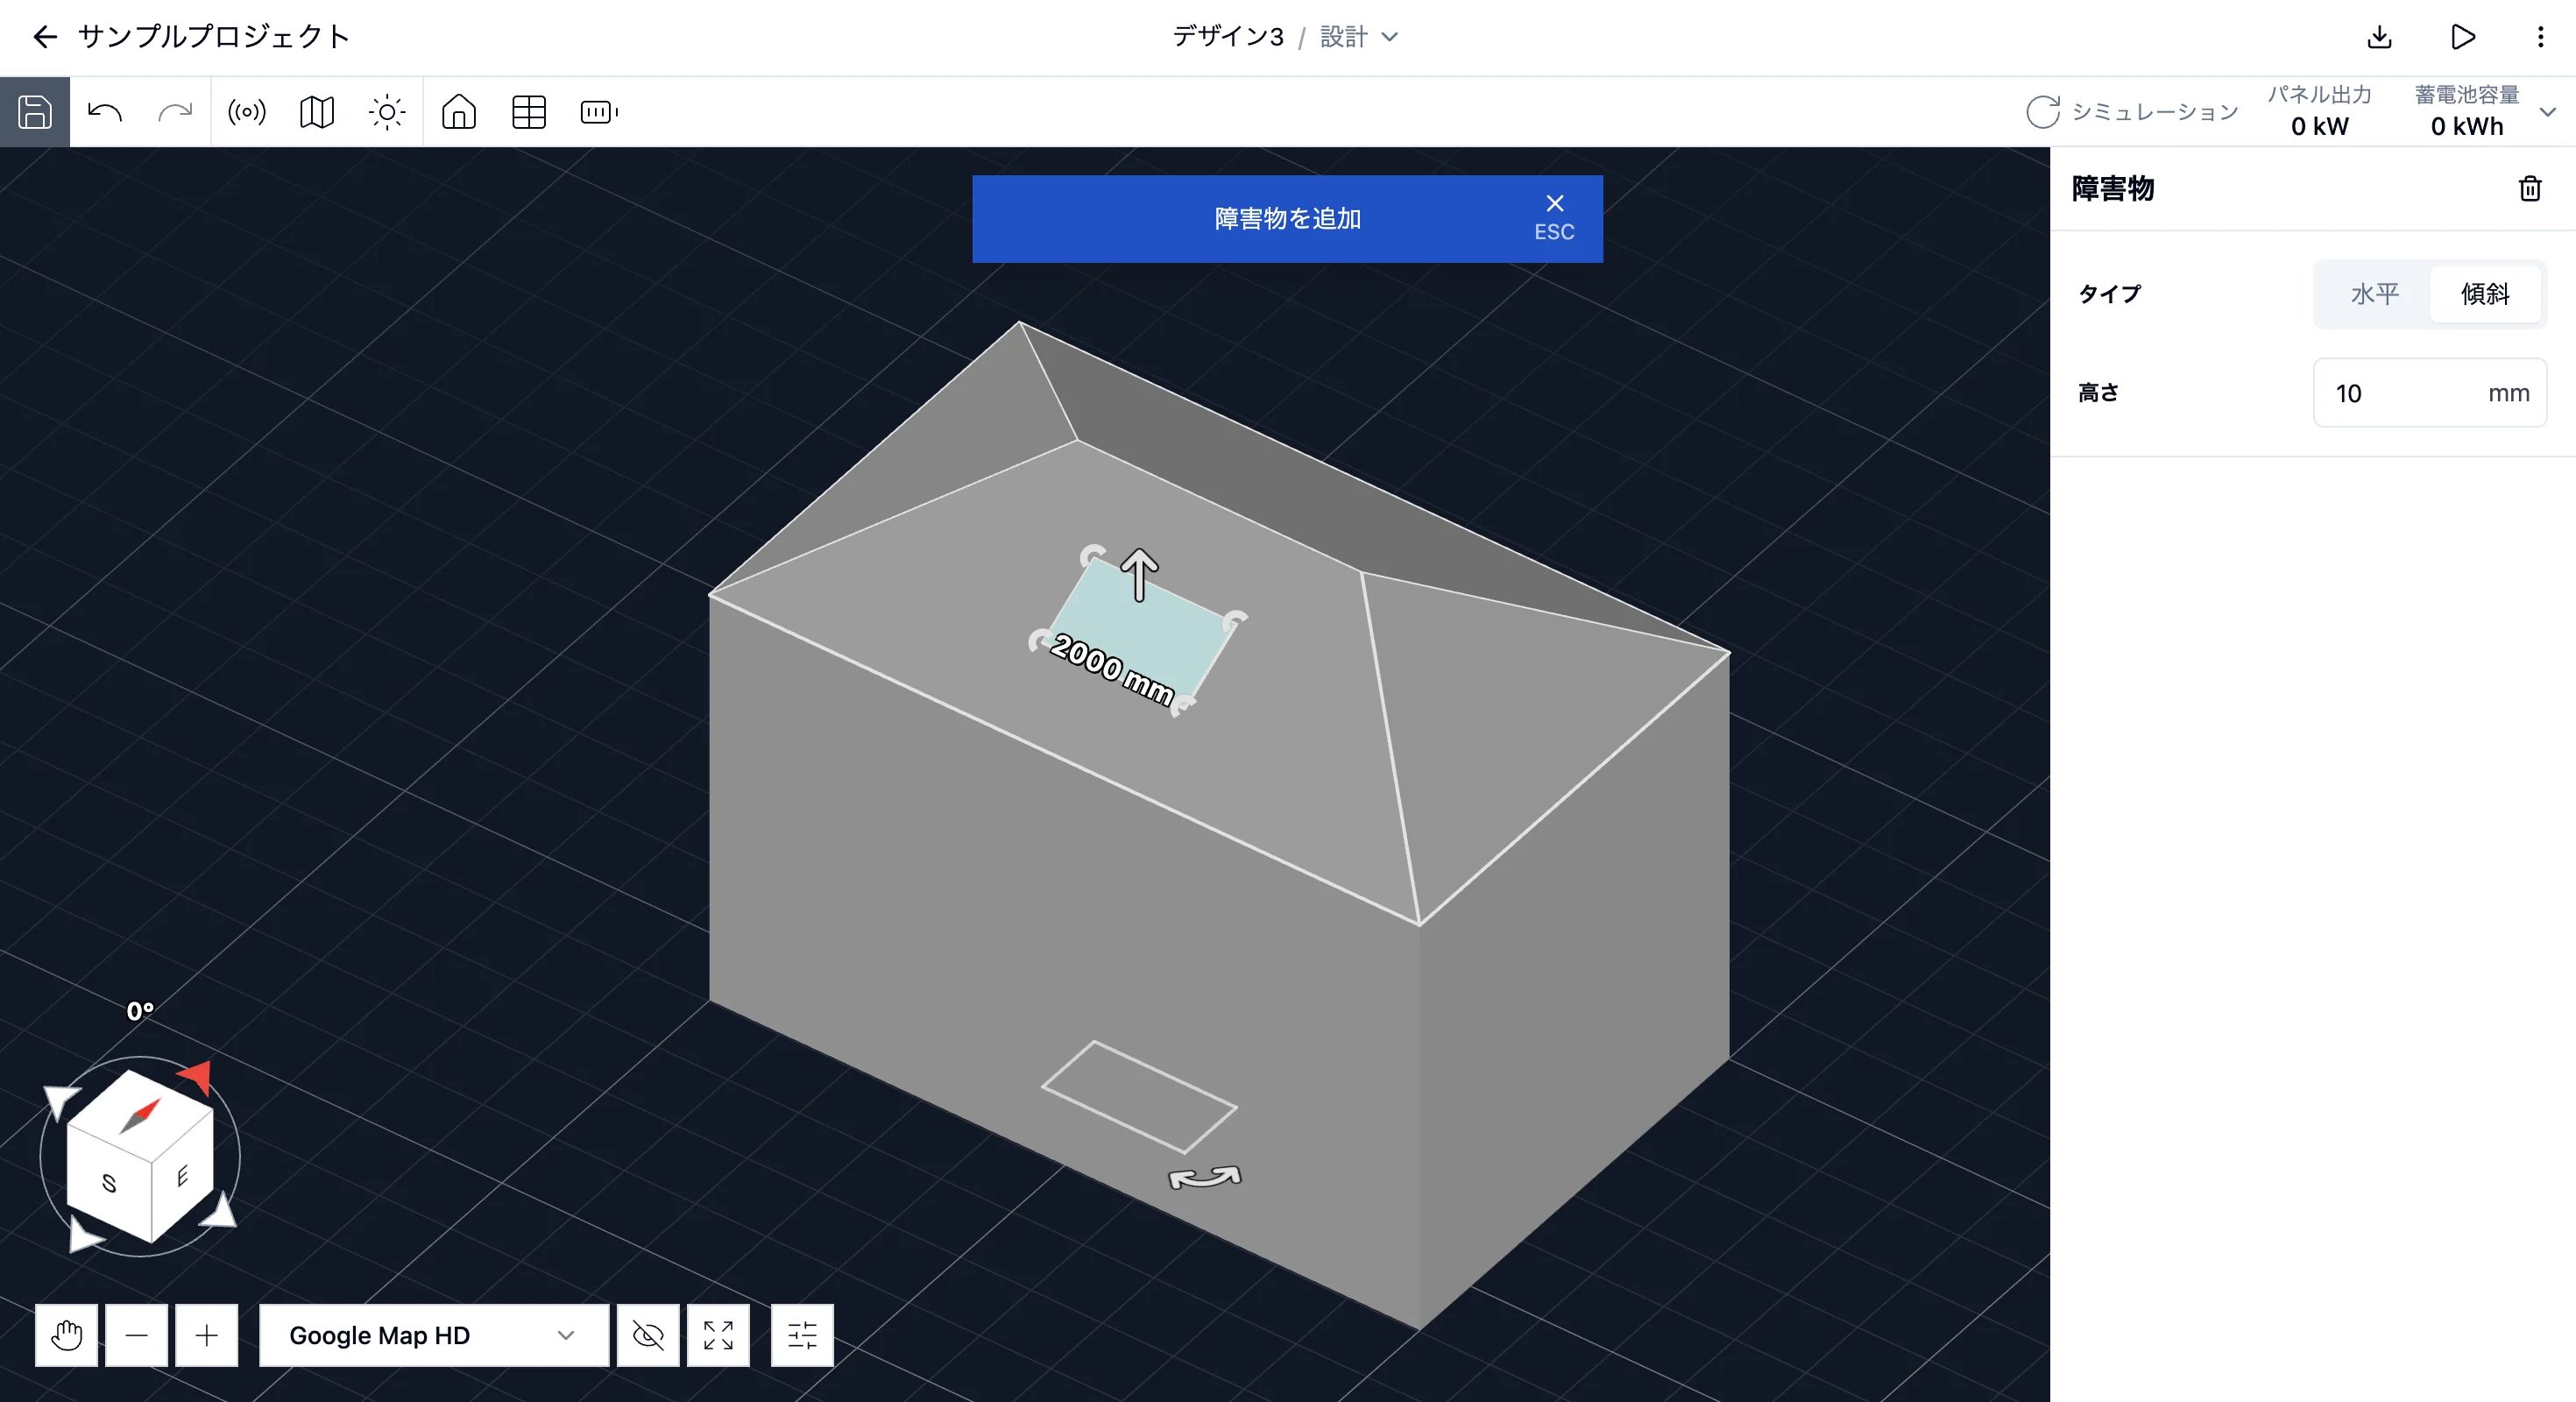Click the up arrow handle on the obstacle
Image resolution: width=2576 pixels, height=1402 pixels.
[x=1139, y=575]
